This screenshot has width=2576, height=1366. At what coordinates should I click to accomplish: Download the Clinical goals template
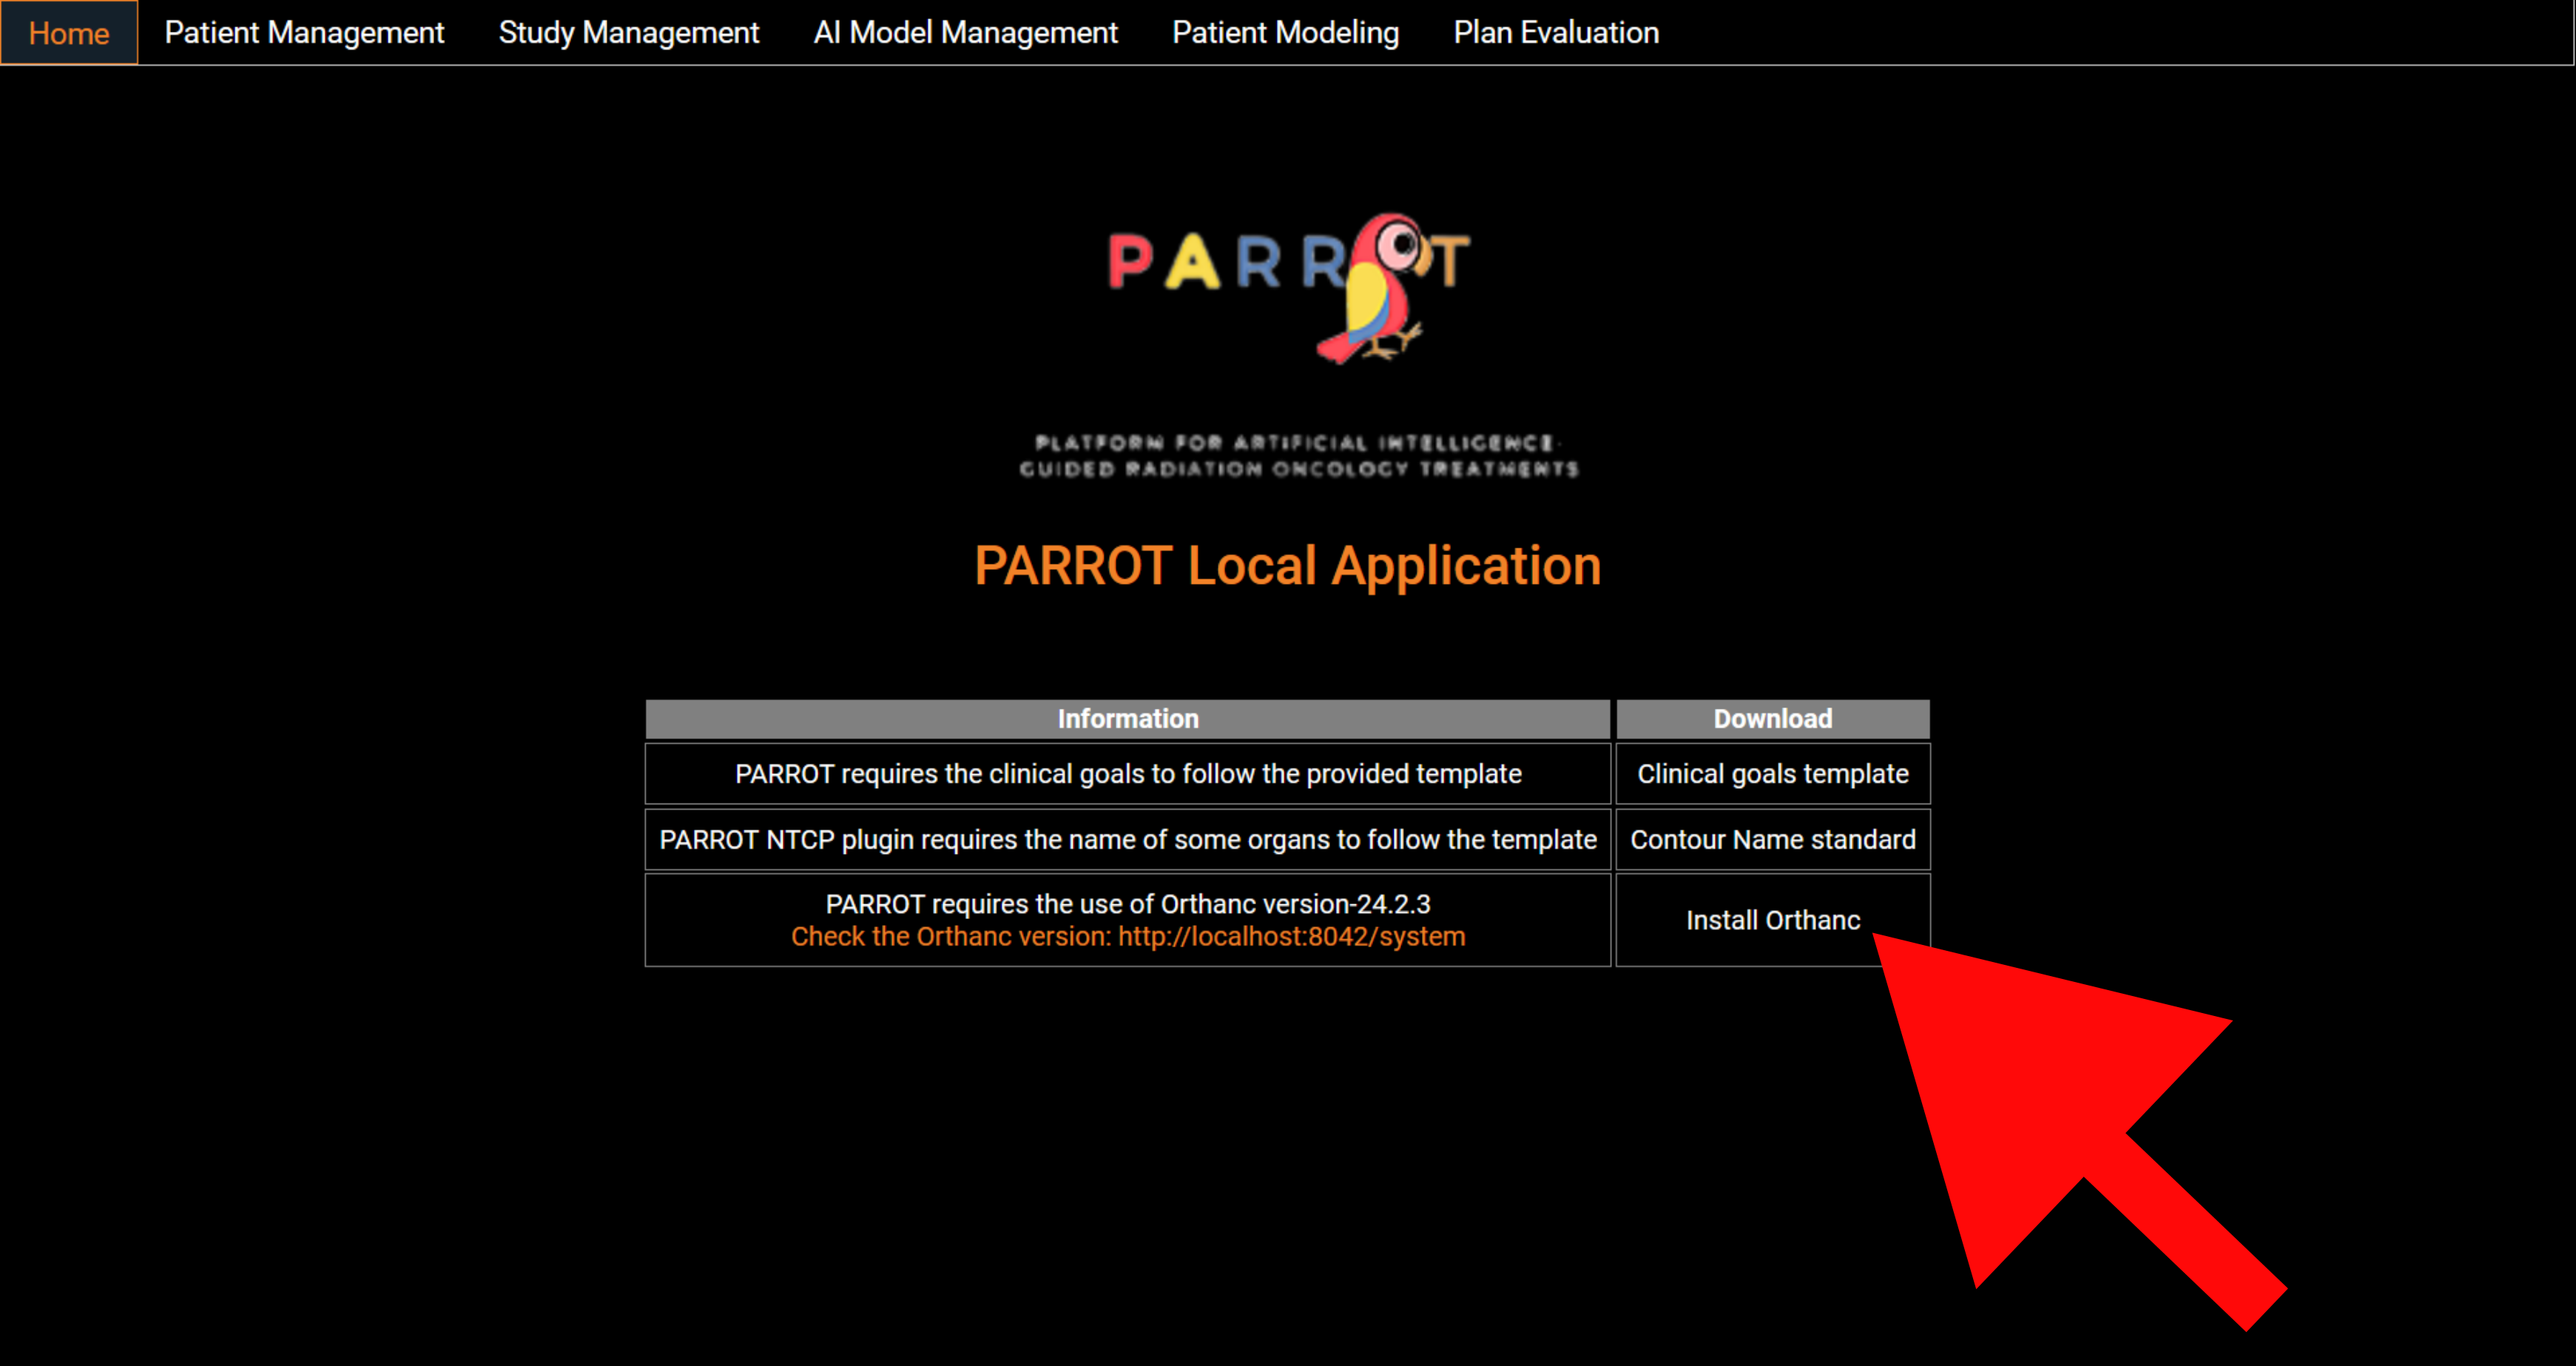tap(1773, 774)
